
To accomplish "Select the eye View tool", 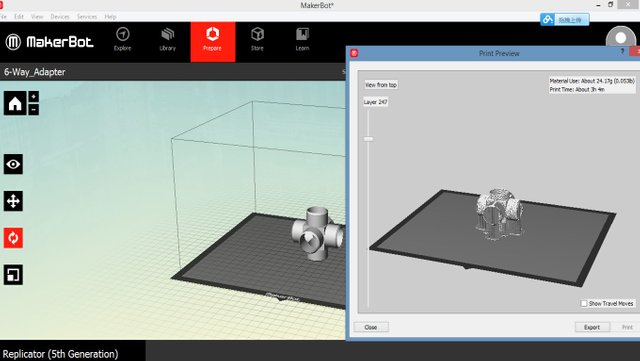I will tap(13, 164).
